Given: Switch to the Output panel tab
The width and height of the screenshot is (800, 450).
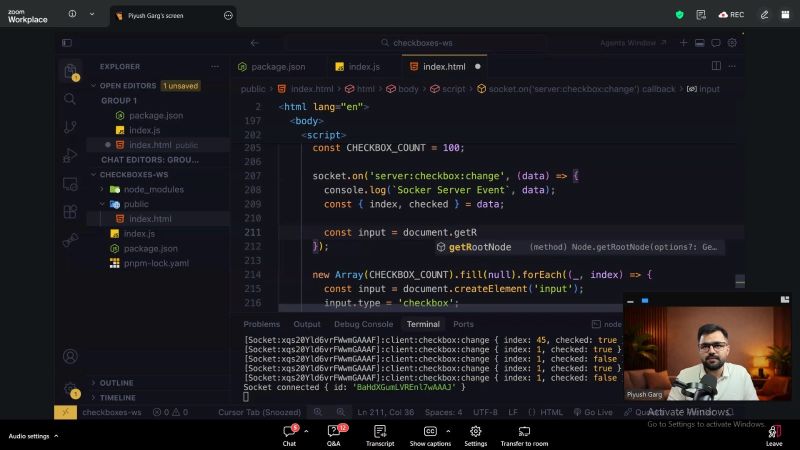Looking at the screenshot, I should tap(307, 324).
